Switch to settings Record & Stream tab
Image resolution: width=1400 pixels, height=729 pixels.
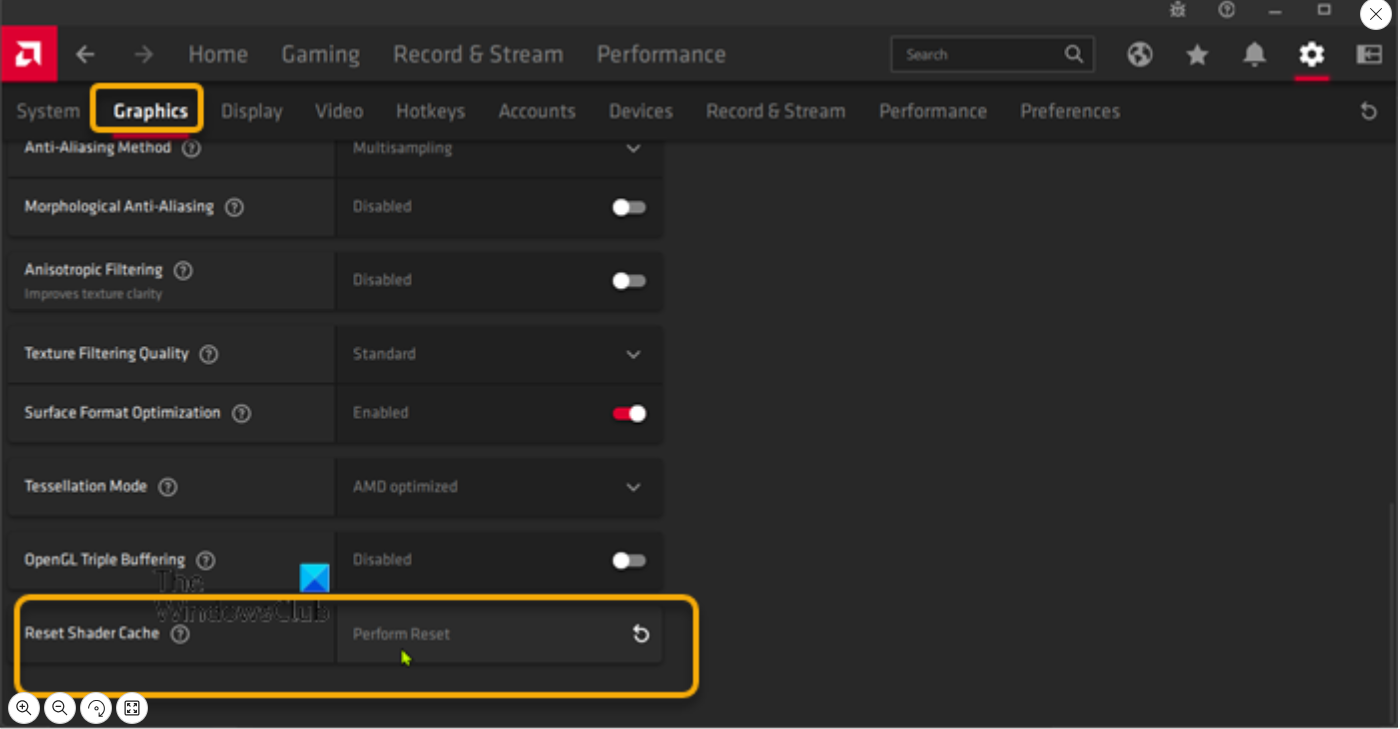tap(776, 111)
